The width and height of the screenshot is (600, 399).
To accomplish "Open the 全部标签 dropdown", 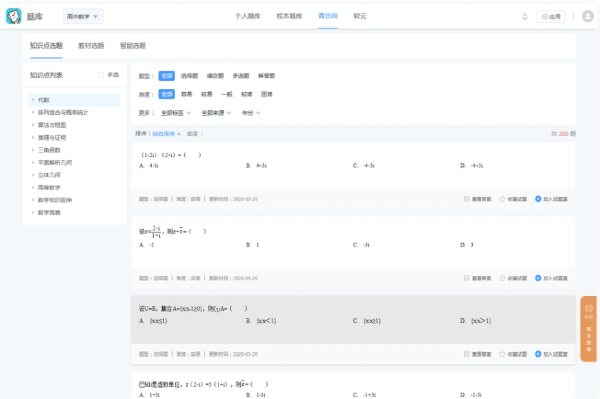I will point(176,113).
